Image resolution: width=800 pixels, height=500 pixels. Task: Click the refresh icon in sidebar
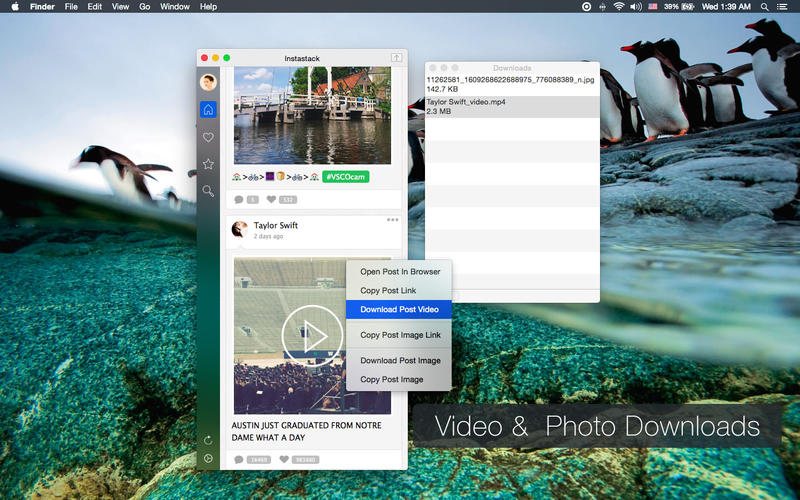[208, 440]
